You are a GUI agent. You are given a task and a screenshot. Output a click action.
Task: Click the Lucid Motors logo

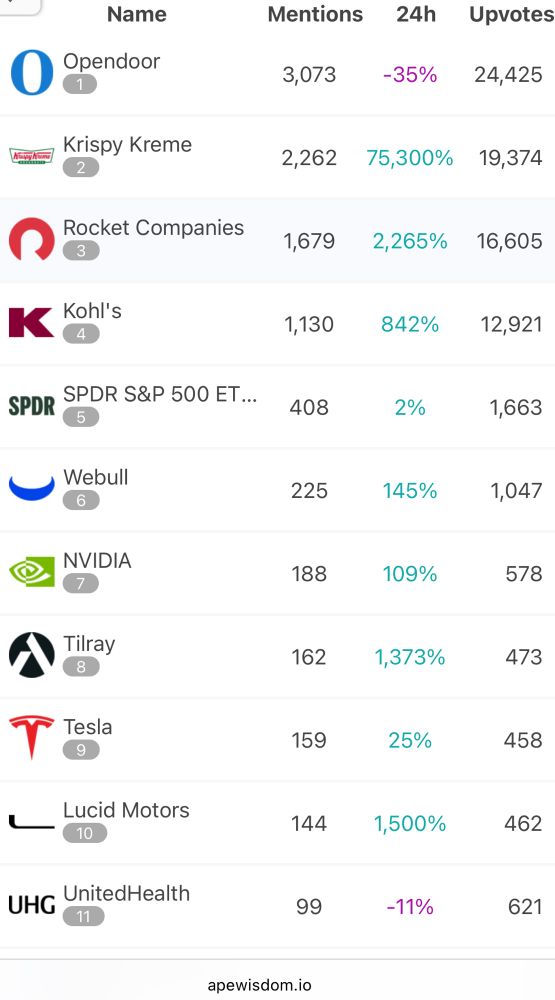pos(32,821)
